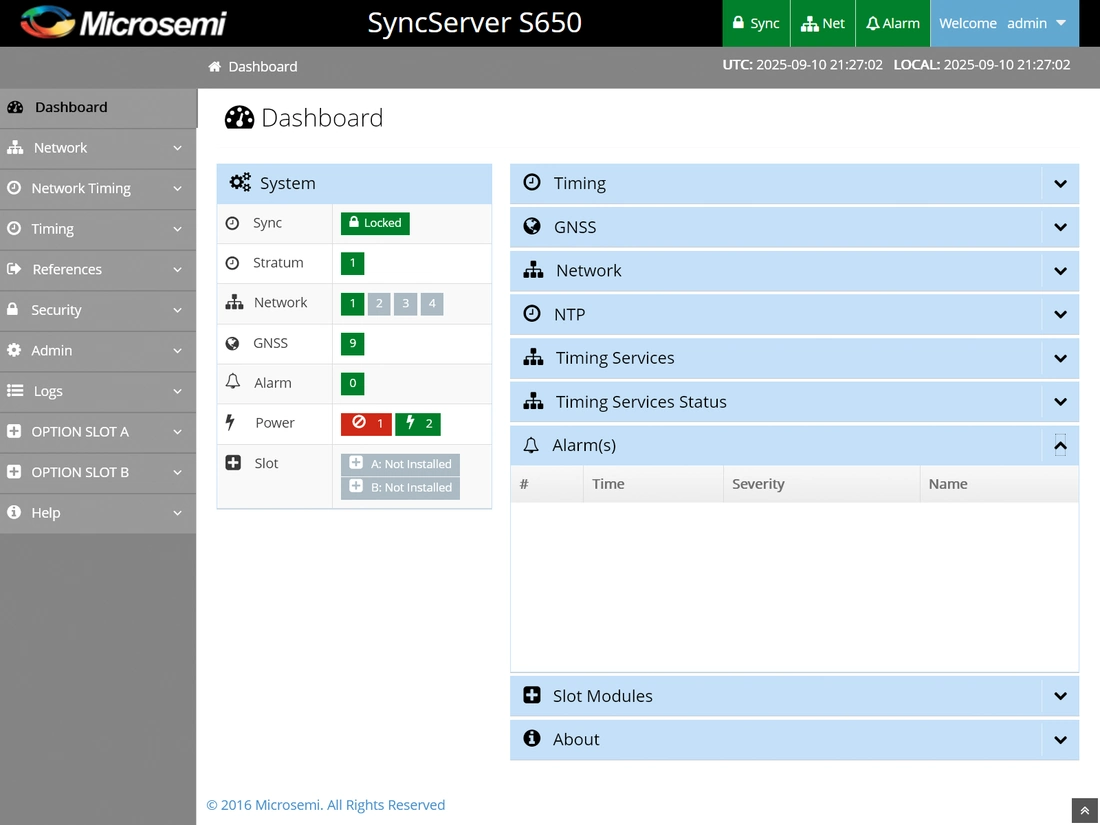This screenshot has height=825, width=1100.
Task: Expand the About panel chevron
Action: [1060, 739]
